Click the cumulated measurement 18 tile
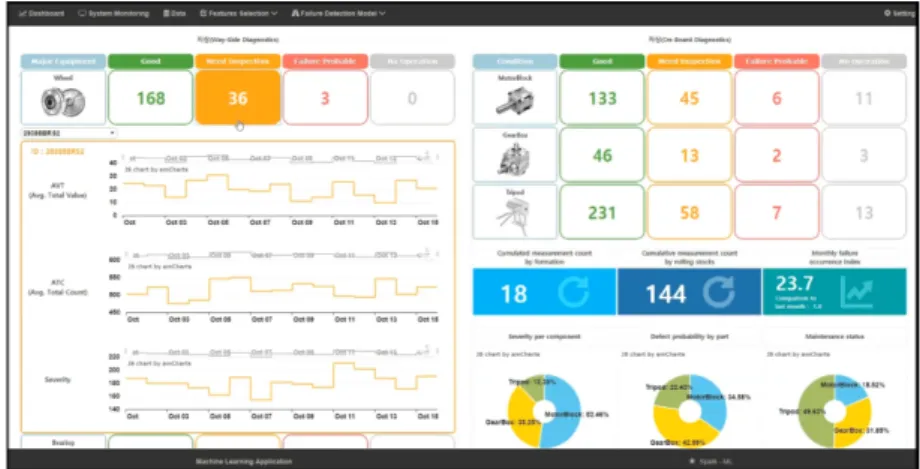920x469 pixels. click(x=544, y=292)
